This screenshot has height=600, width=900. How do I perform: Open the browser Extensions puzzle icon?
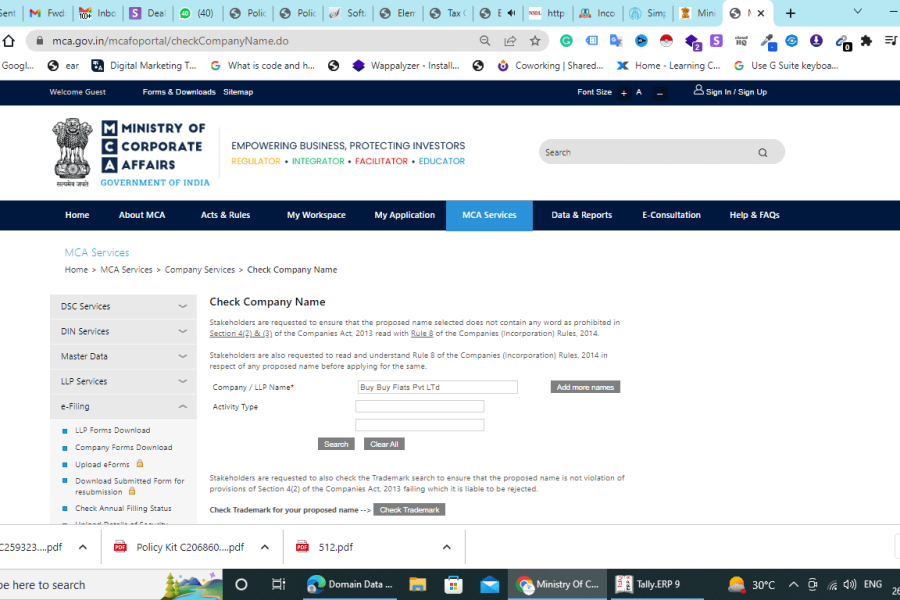click(866, 41)
